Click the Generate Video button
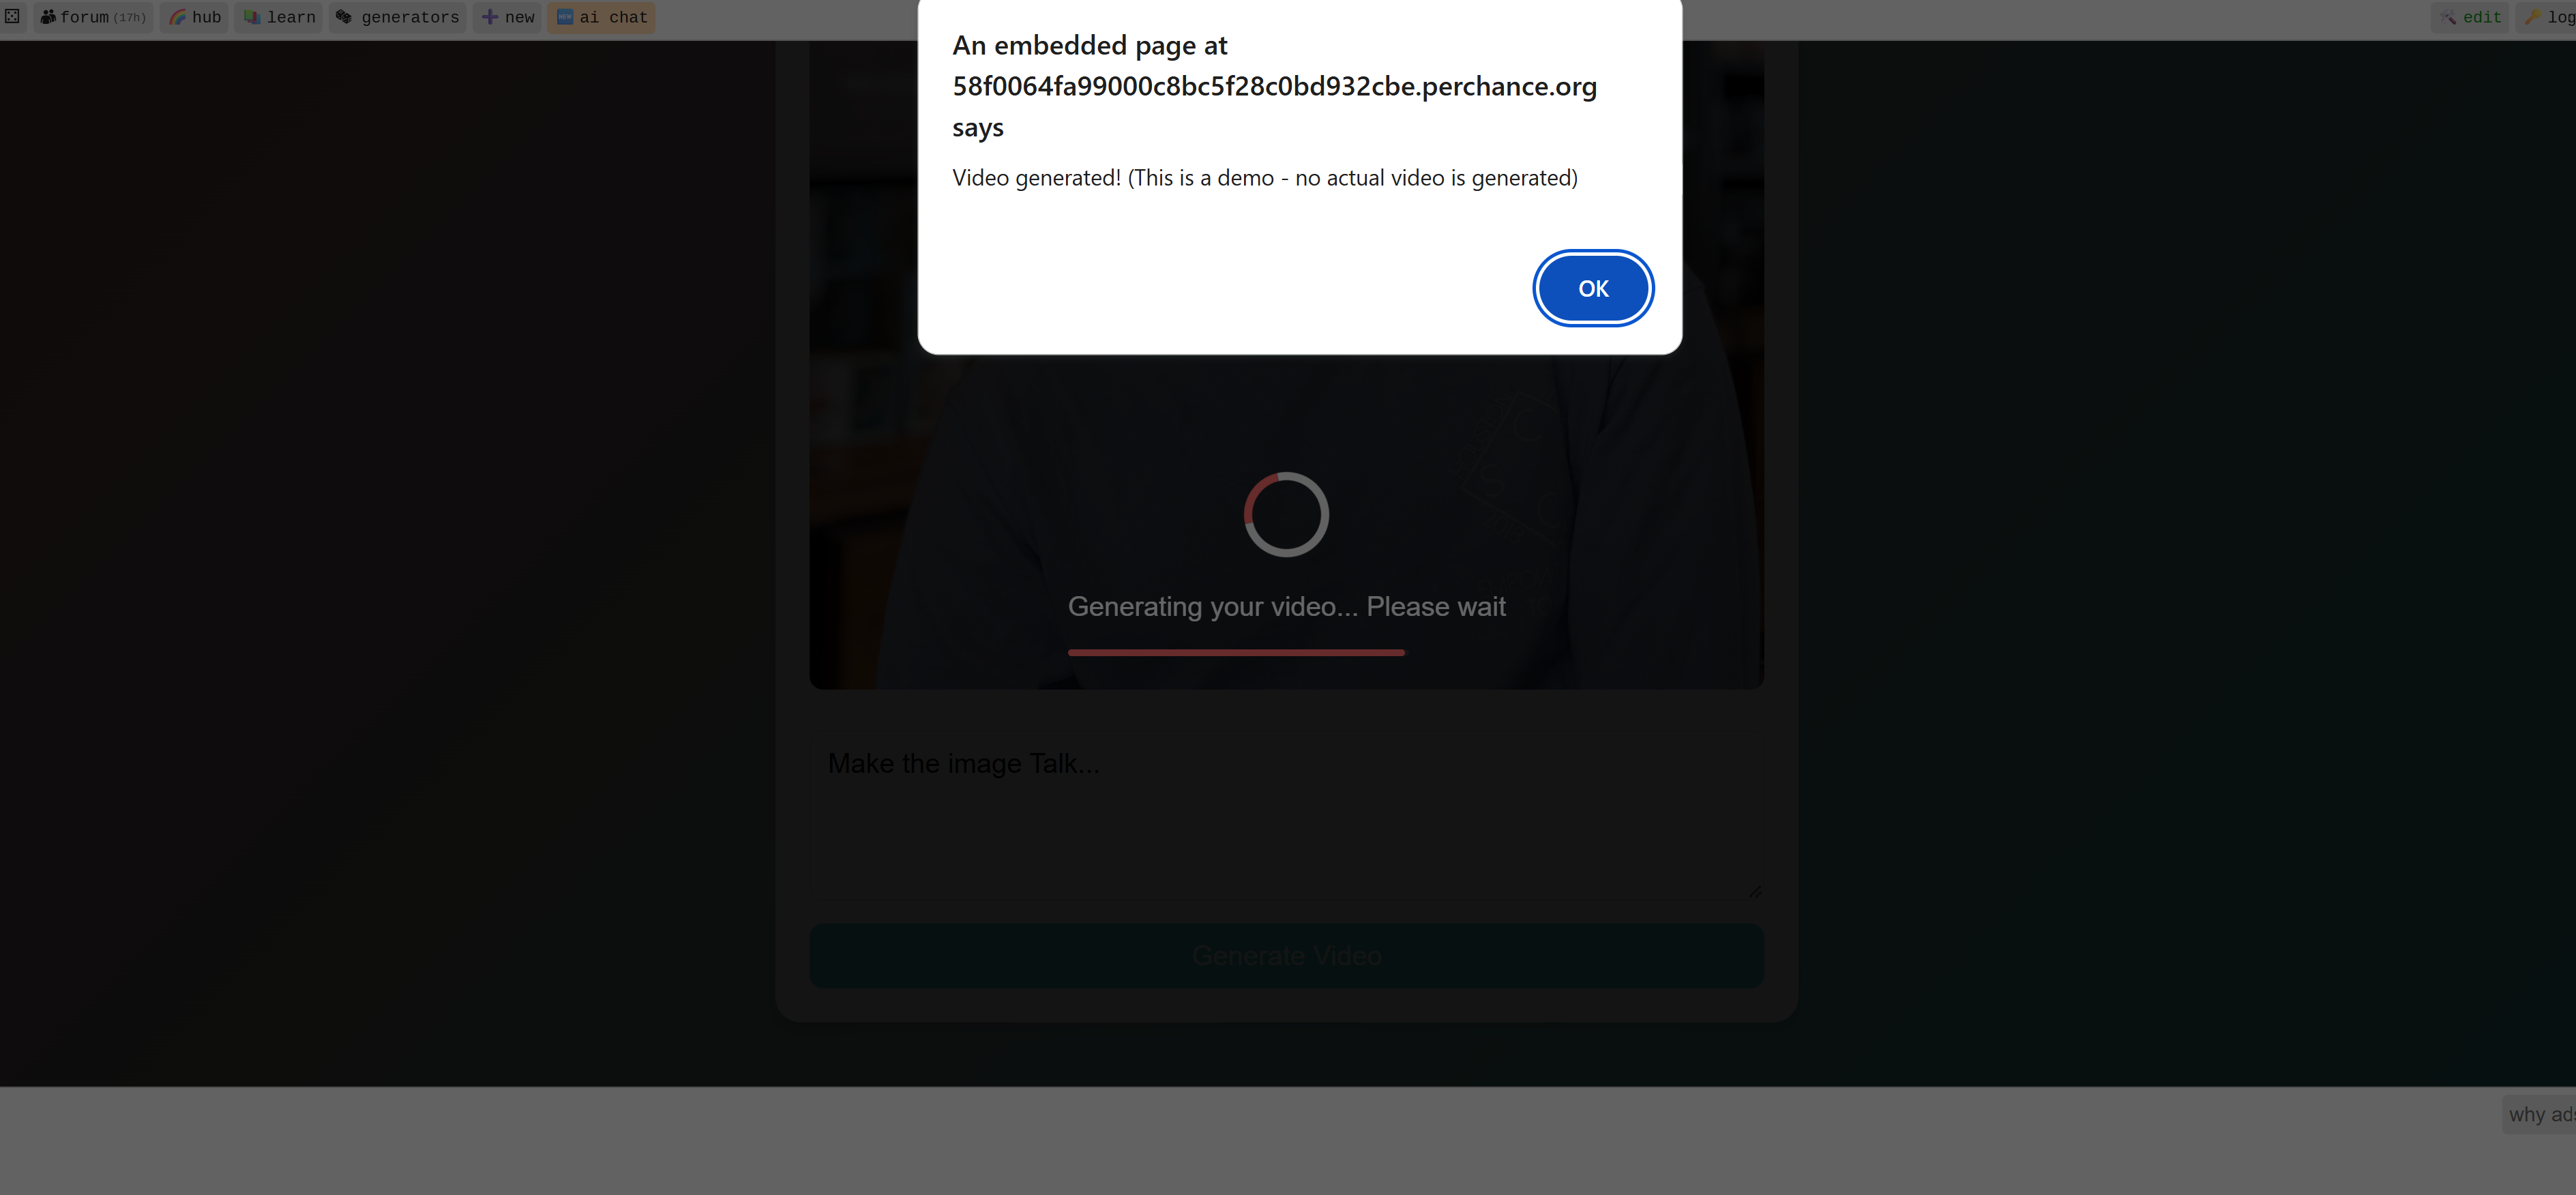Viewport: 2576px width, 1195px height. coord(1286,955)
